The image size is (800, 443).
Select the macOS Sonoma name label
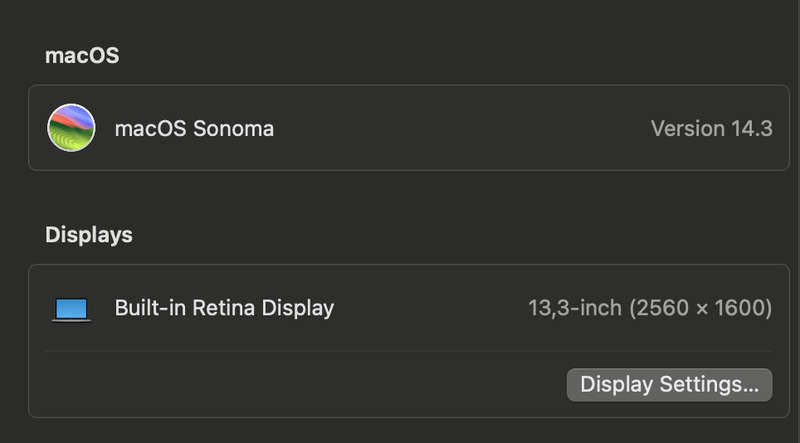coord(194,129)
